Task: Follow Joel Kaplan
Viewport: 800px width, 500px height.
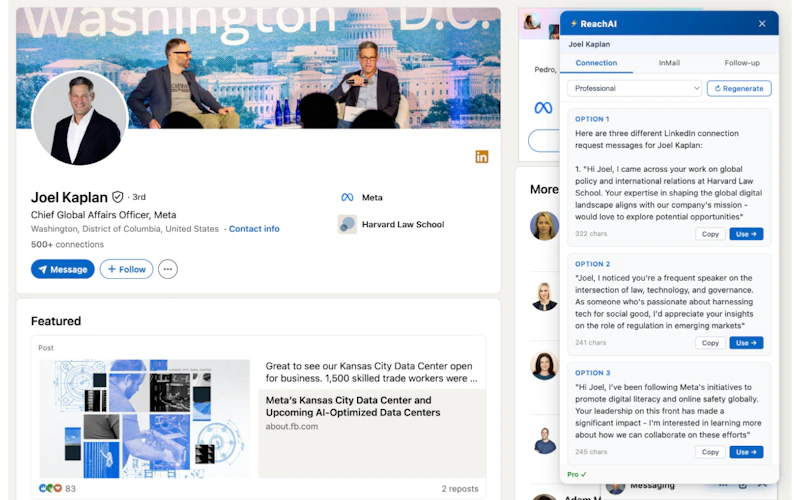Action: pyautogui.click(x=126, y=269)
